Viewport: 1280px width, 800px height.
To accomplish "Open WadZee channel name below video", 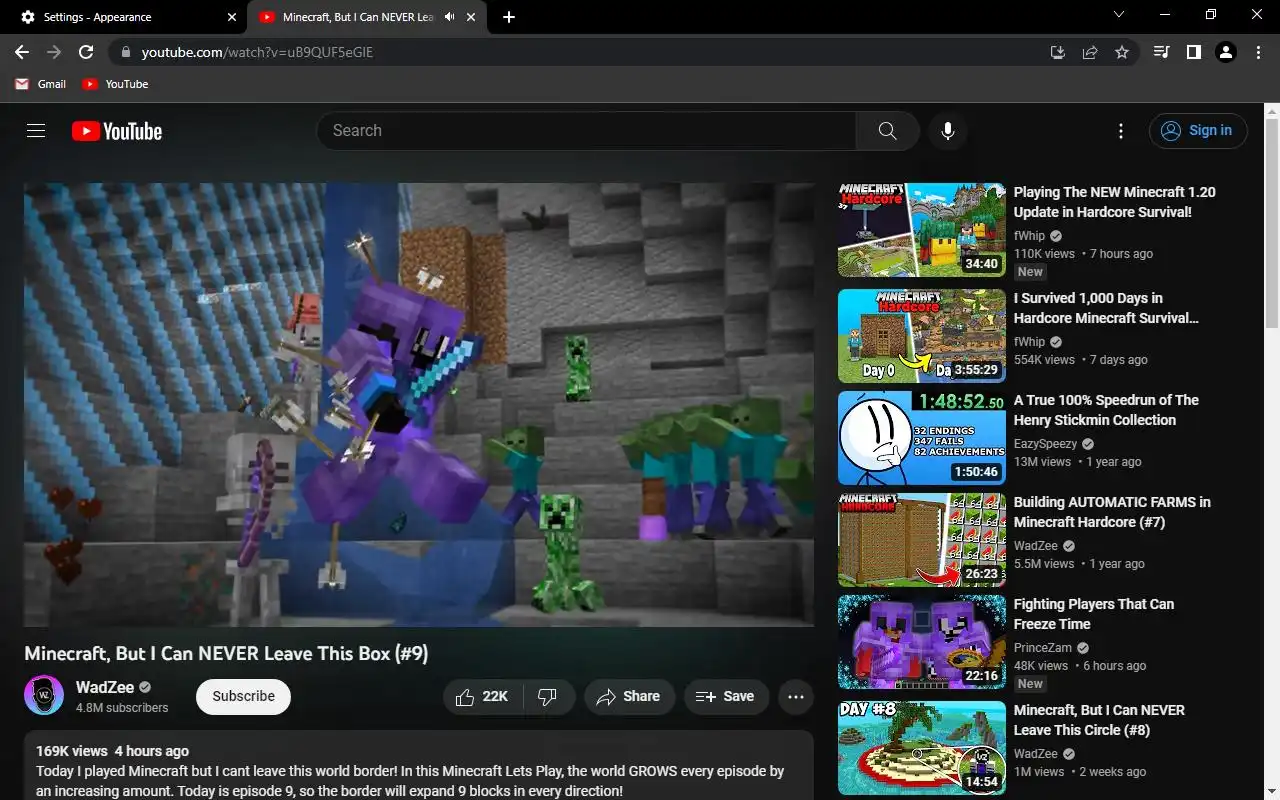I will click(105, 687).
